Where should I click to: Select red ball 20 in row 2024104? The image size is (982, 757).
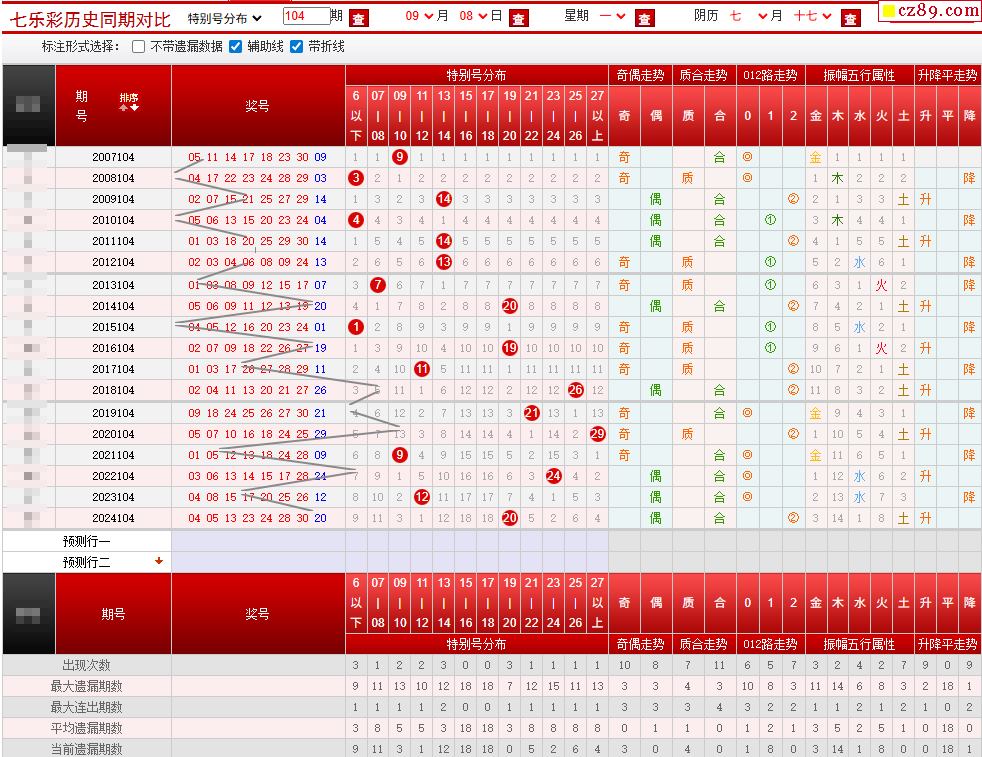[x=510, y=517]
